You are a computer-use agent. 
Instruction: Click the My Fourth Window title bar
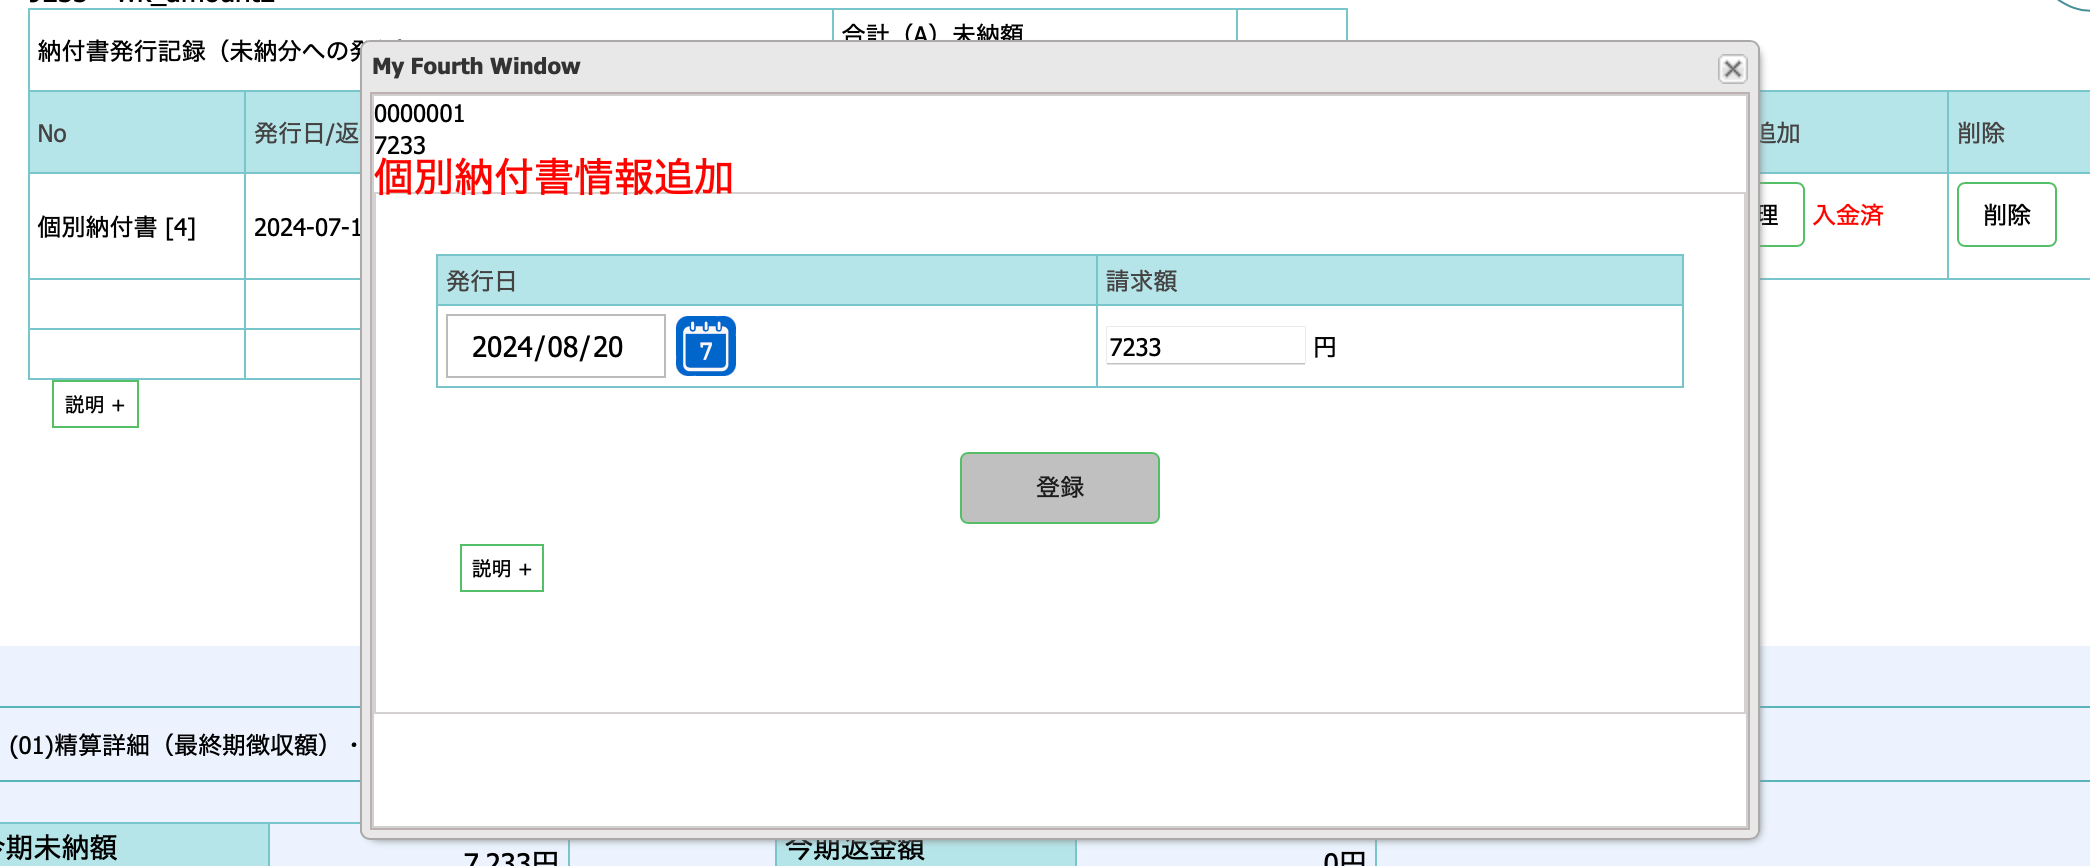[x=1000, y=67]
